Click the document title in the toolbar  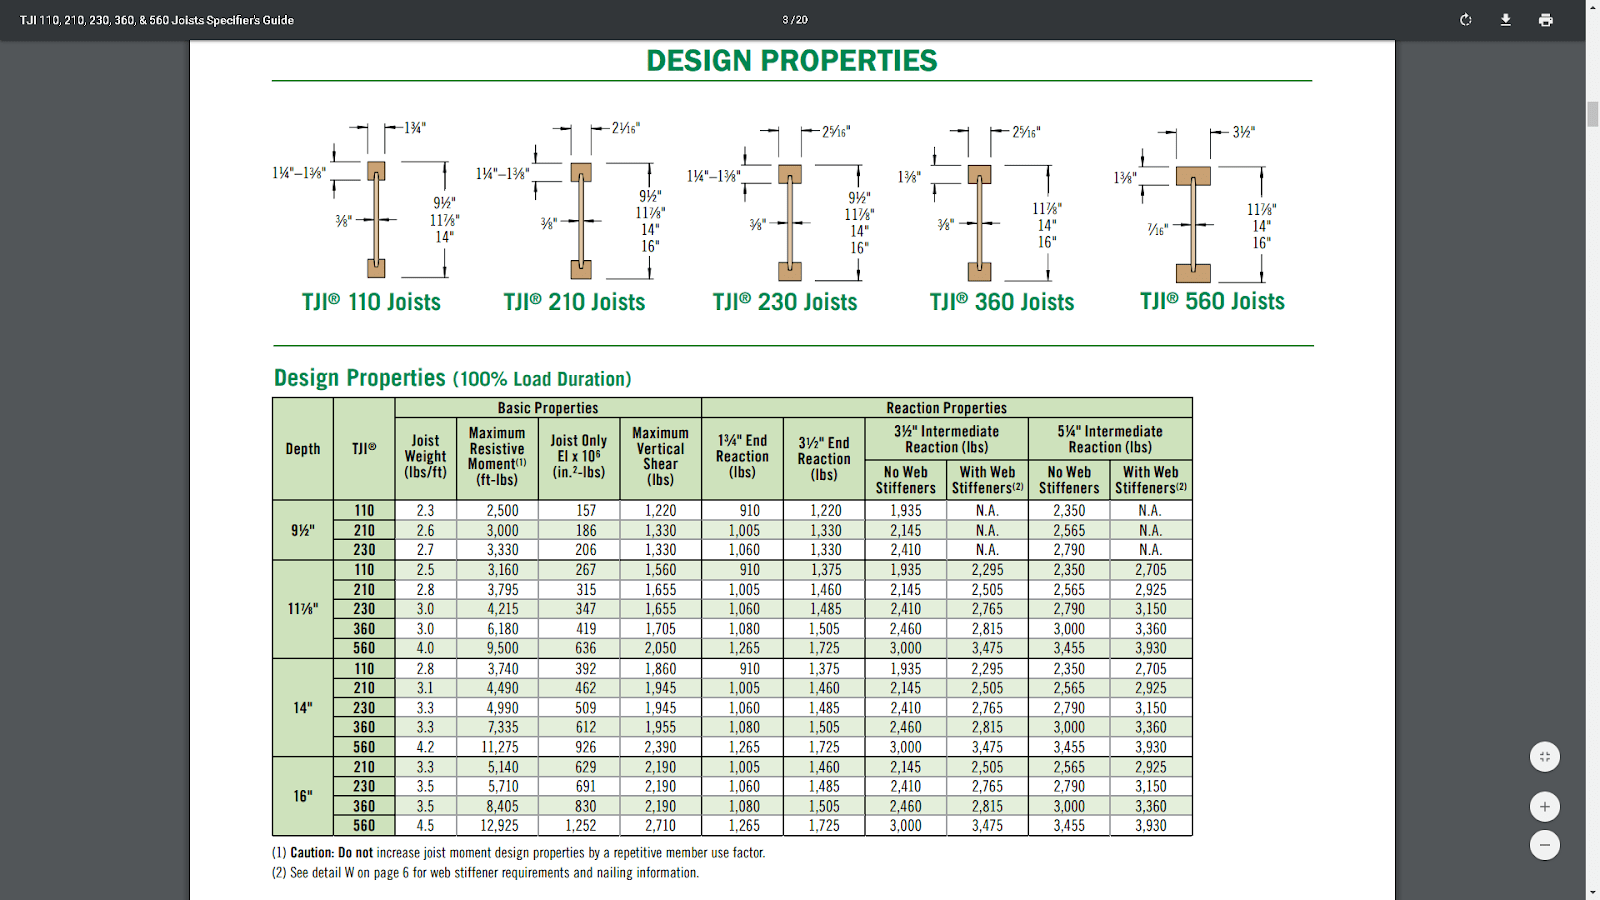157,20
